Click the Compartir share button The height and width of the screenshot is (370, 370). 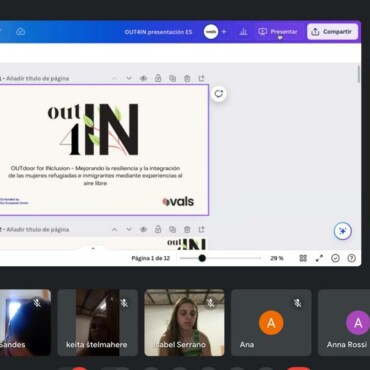click(332, 32)
